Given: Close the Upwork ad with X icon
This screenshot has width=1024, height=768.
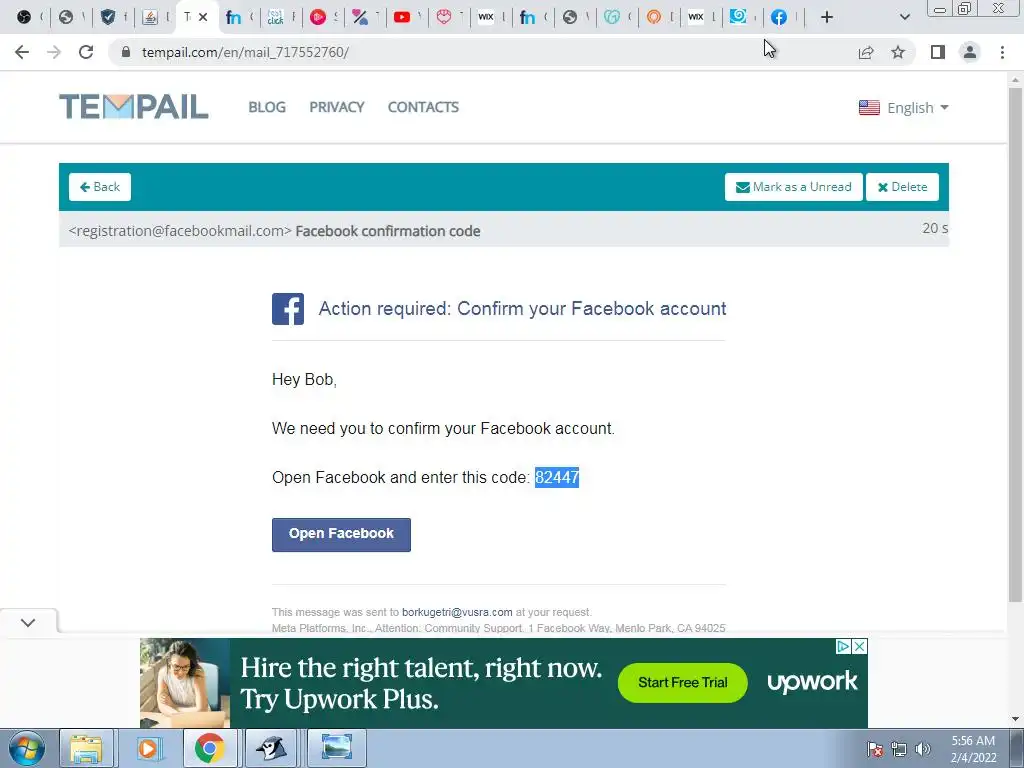Looking at the screenshot, I should point(860,647).
